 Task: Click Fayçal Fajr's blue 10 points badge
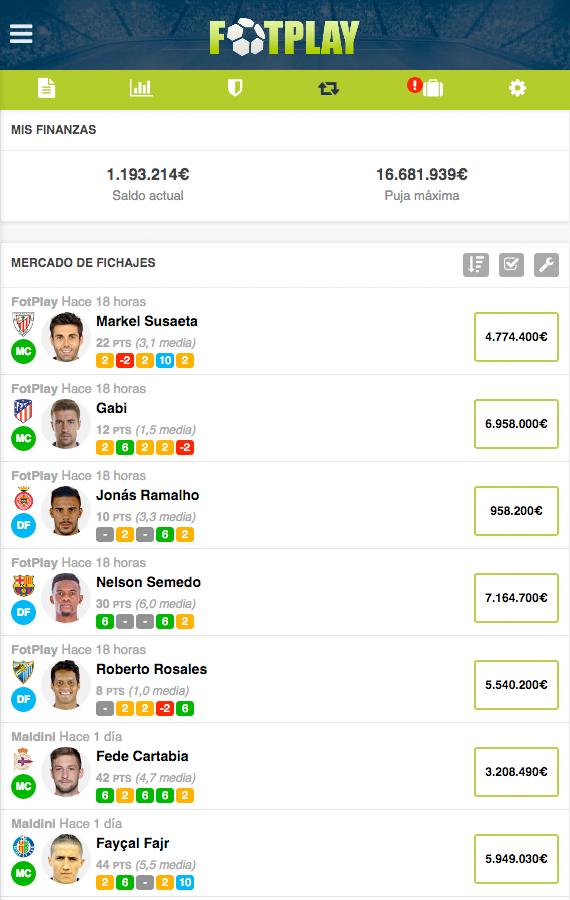click(x=185, y=882)
